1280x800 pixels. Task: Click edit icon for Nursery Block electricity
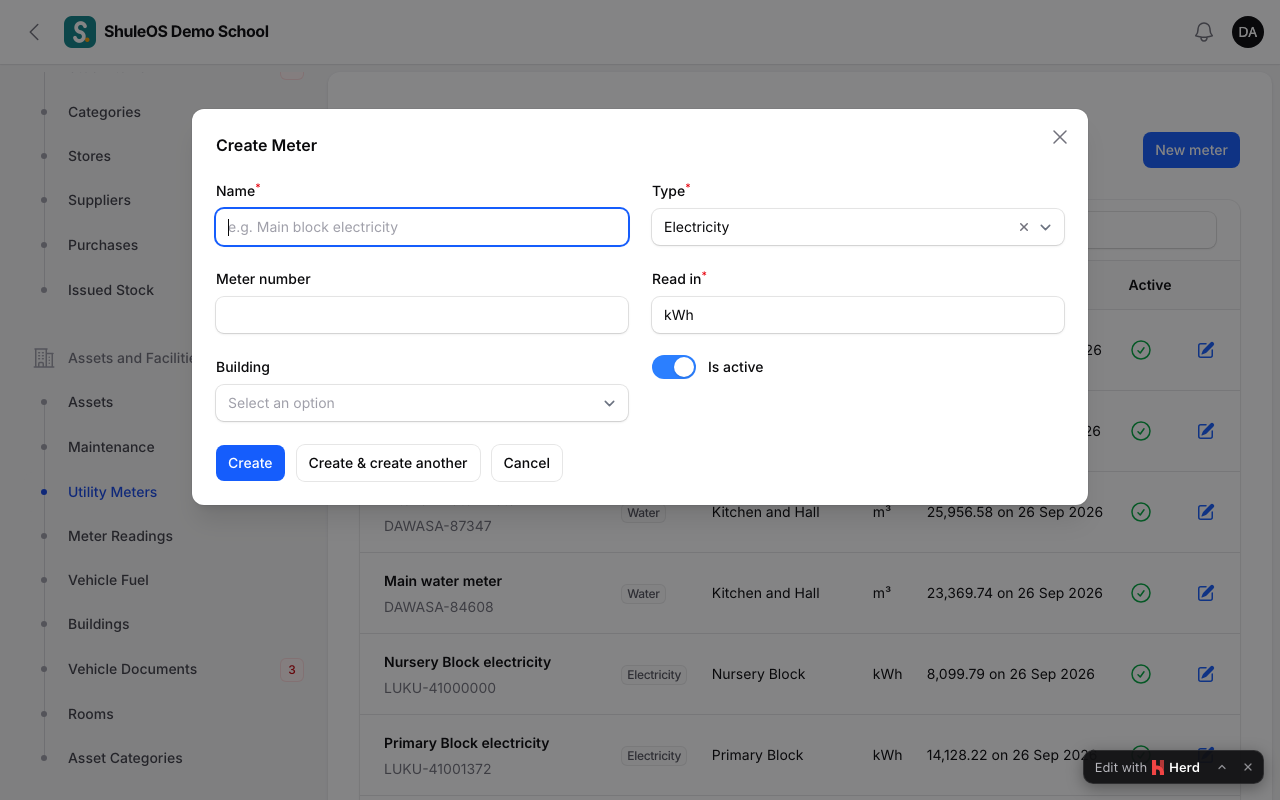tap(1206, 674)
